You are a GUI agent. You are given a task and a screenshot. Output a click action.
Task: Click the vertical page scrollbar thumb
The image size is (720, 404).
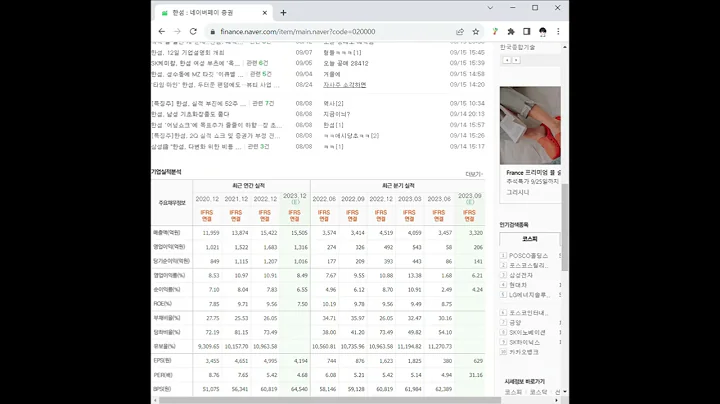(x=565, y=227)
